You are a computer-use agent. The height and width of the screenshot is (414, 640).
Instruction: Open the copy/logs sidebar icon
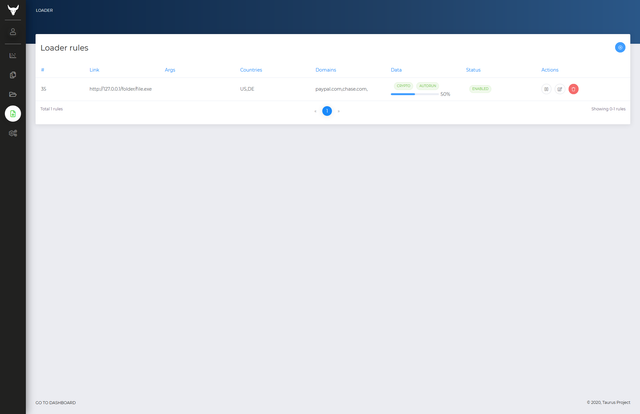pos(13,75)
